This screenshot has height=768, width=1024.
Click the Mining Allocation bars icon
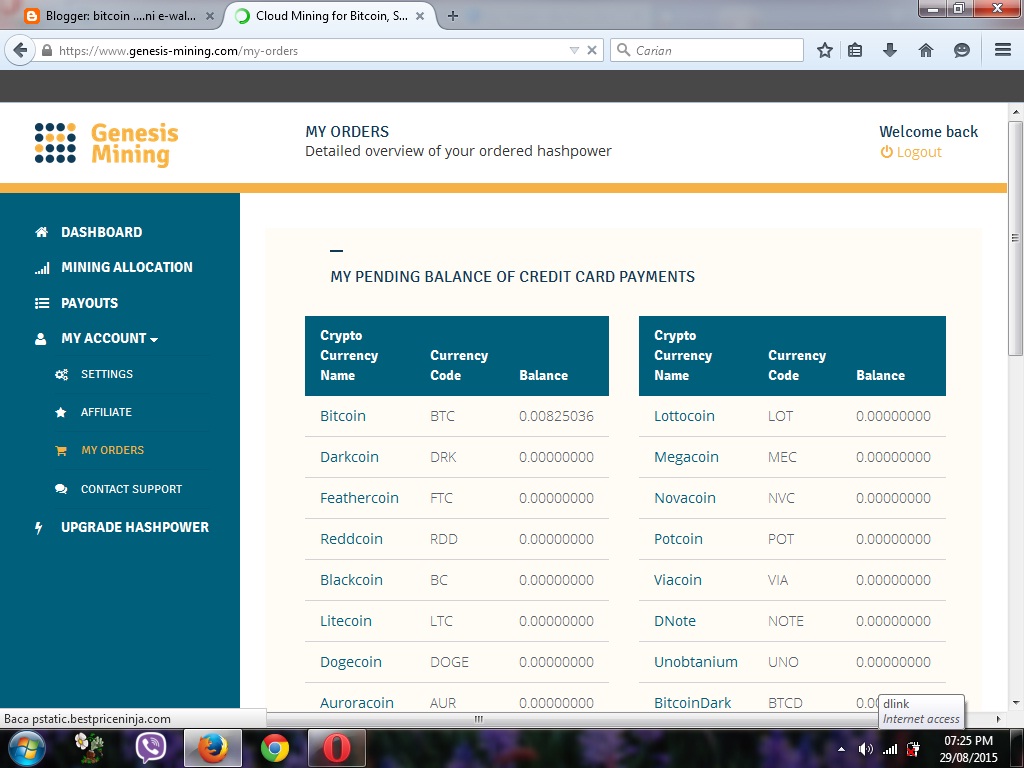pos(42,268)
